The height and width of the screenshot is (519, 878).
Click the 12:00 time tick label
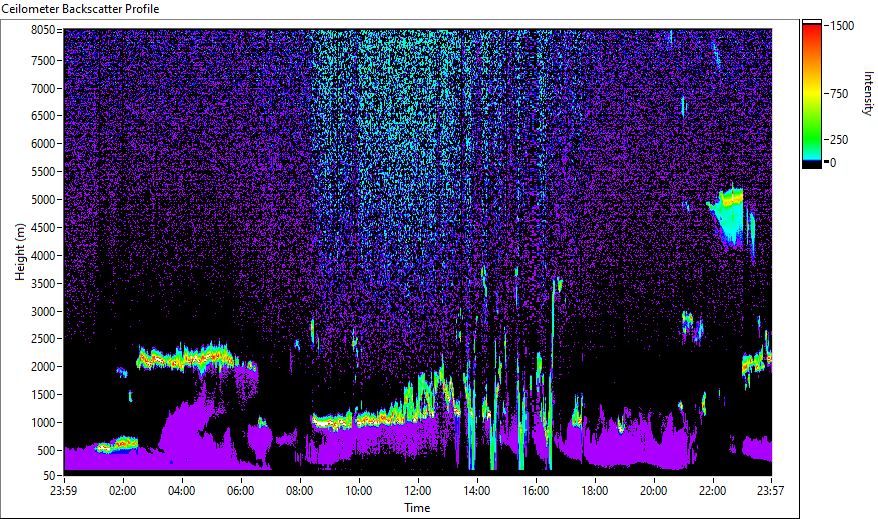418,491
